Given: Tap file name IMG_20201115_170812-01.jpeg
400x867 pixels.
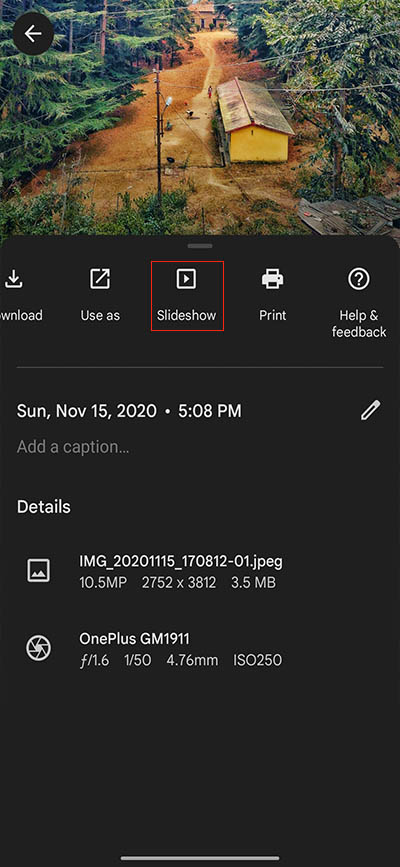Looking at the screenshot, I should click(181, 562).
